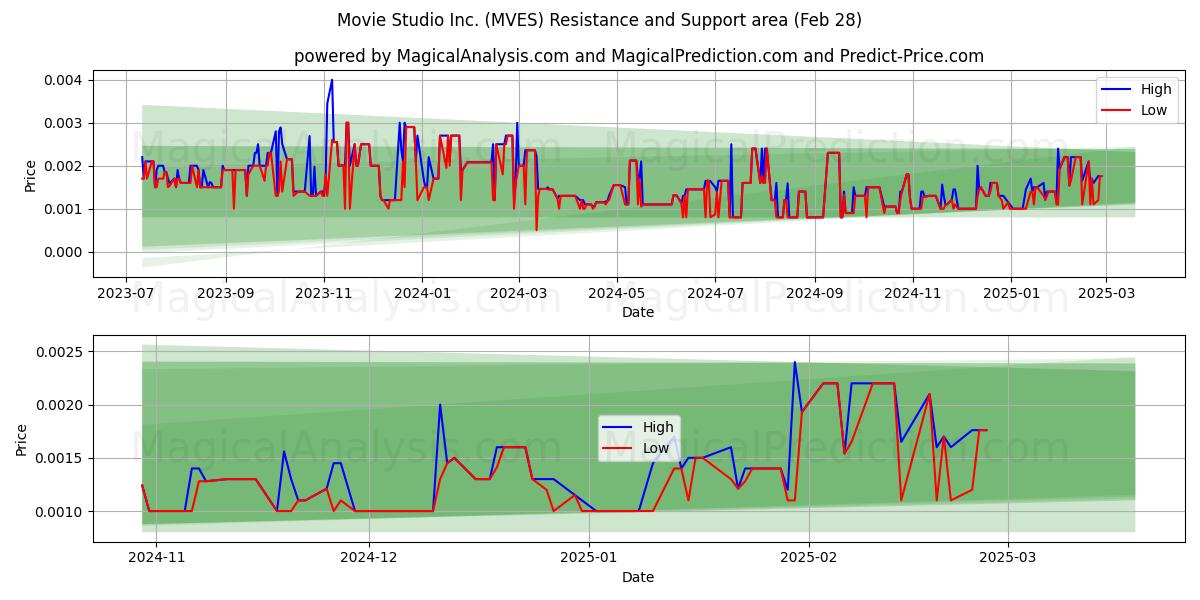Click the '0.0020' y-axis label in the bottom chart
Image resolution: width=1200 pixels, height=600 pixels.
(61, 405)
